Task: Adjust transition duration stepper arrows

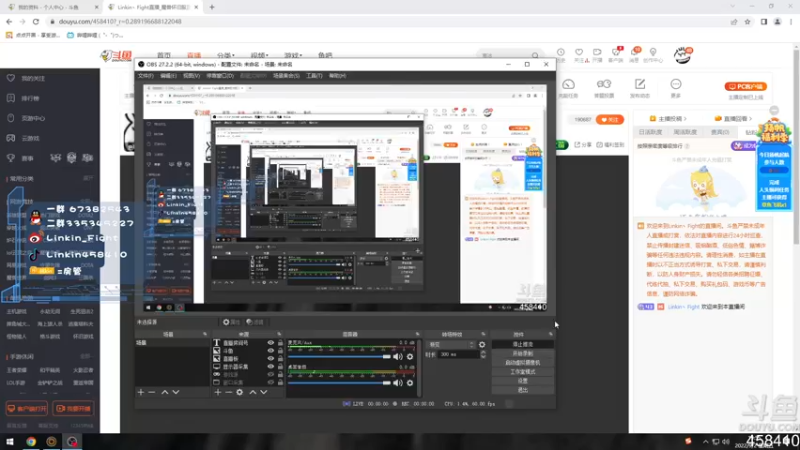Action: (x=483, y=355)
